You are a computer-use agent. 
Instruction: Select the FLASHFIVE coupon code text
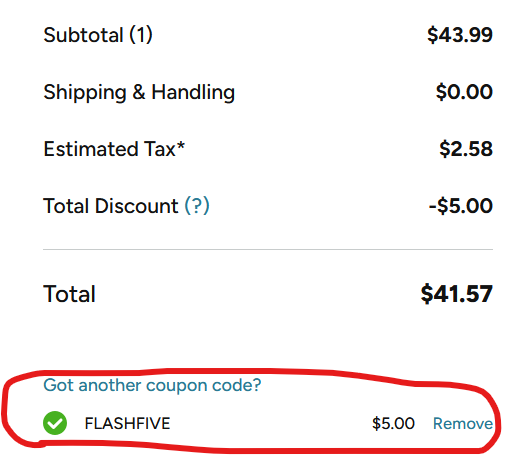[127, 424]
